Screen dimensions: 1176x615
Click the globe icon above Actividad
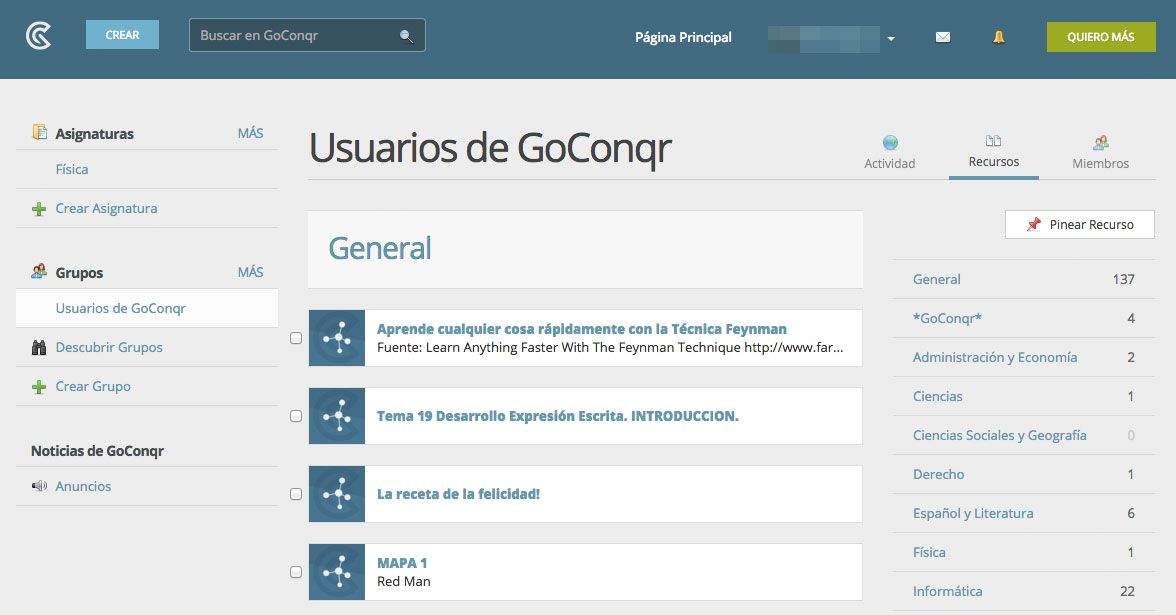(890, 142)
